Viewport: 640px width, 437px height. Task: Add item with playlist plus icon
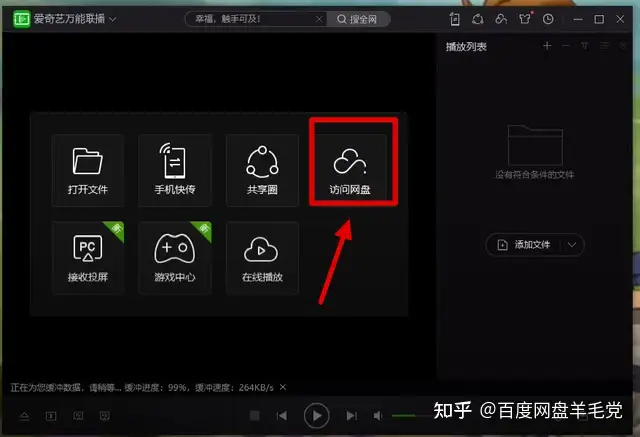point(547,46)
